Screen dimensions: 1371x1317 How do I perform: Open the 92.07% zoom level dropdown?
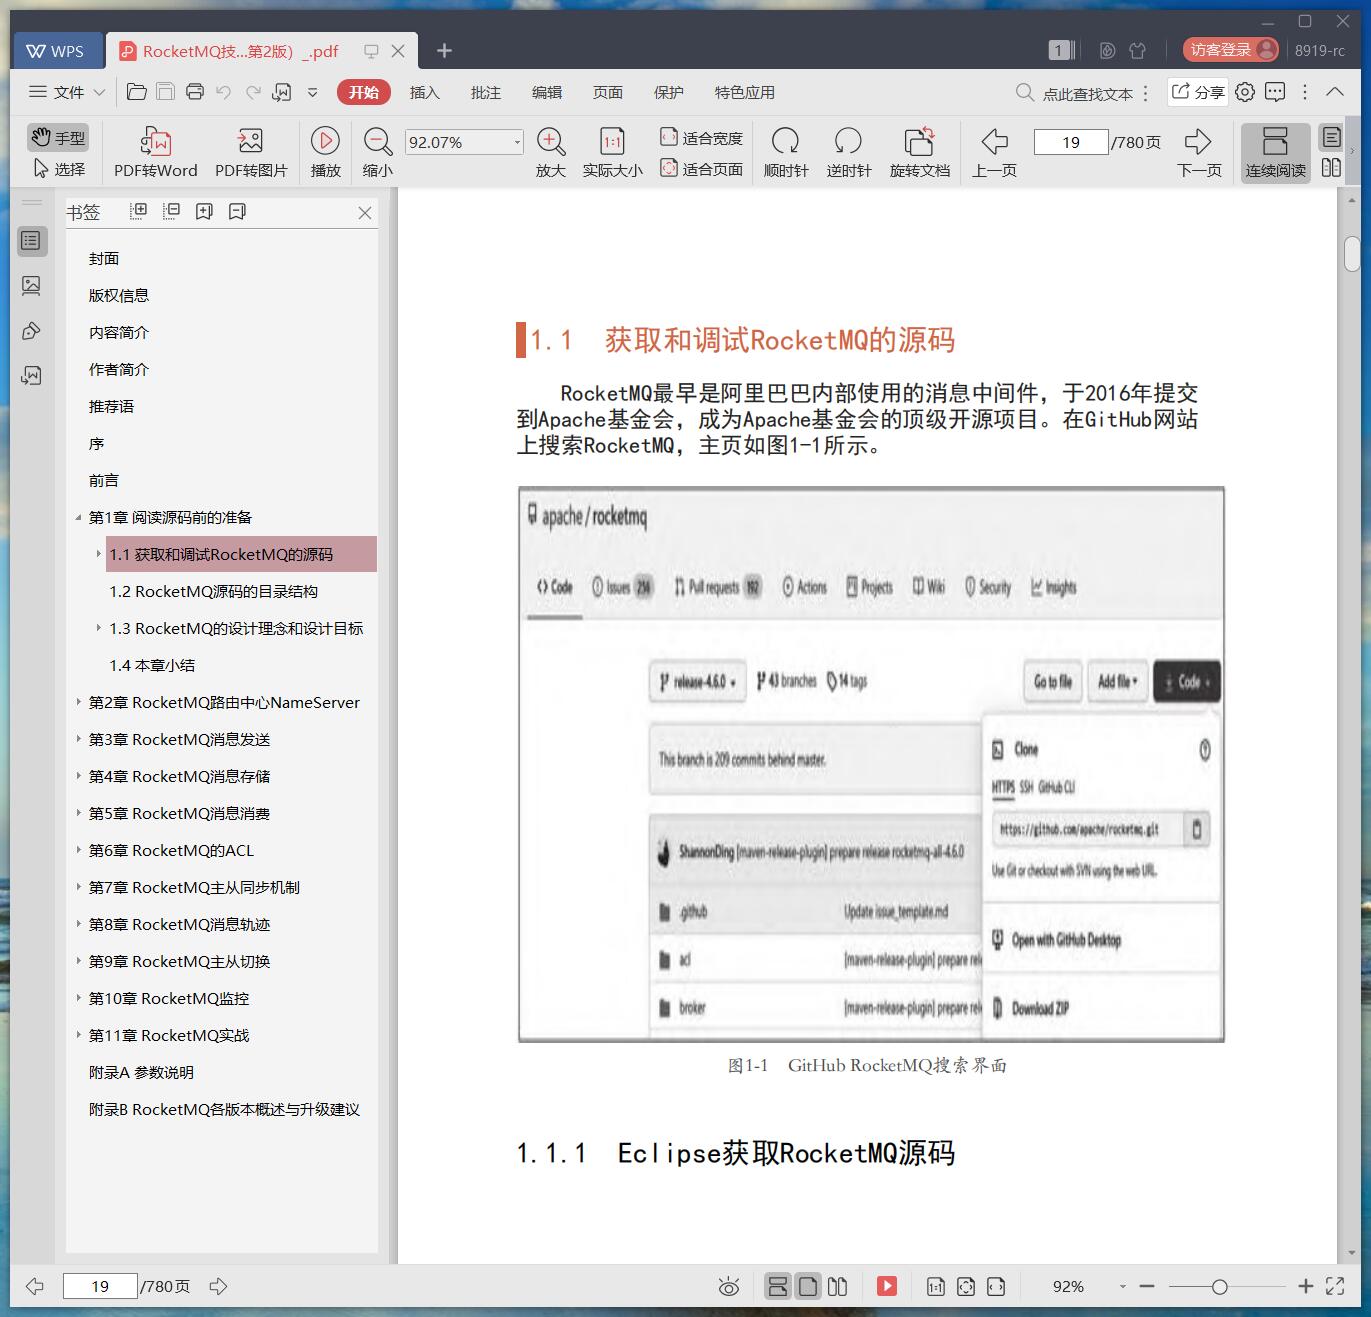tap(517, 142)
